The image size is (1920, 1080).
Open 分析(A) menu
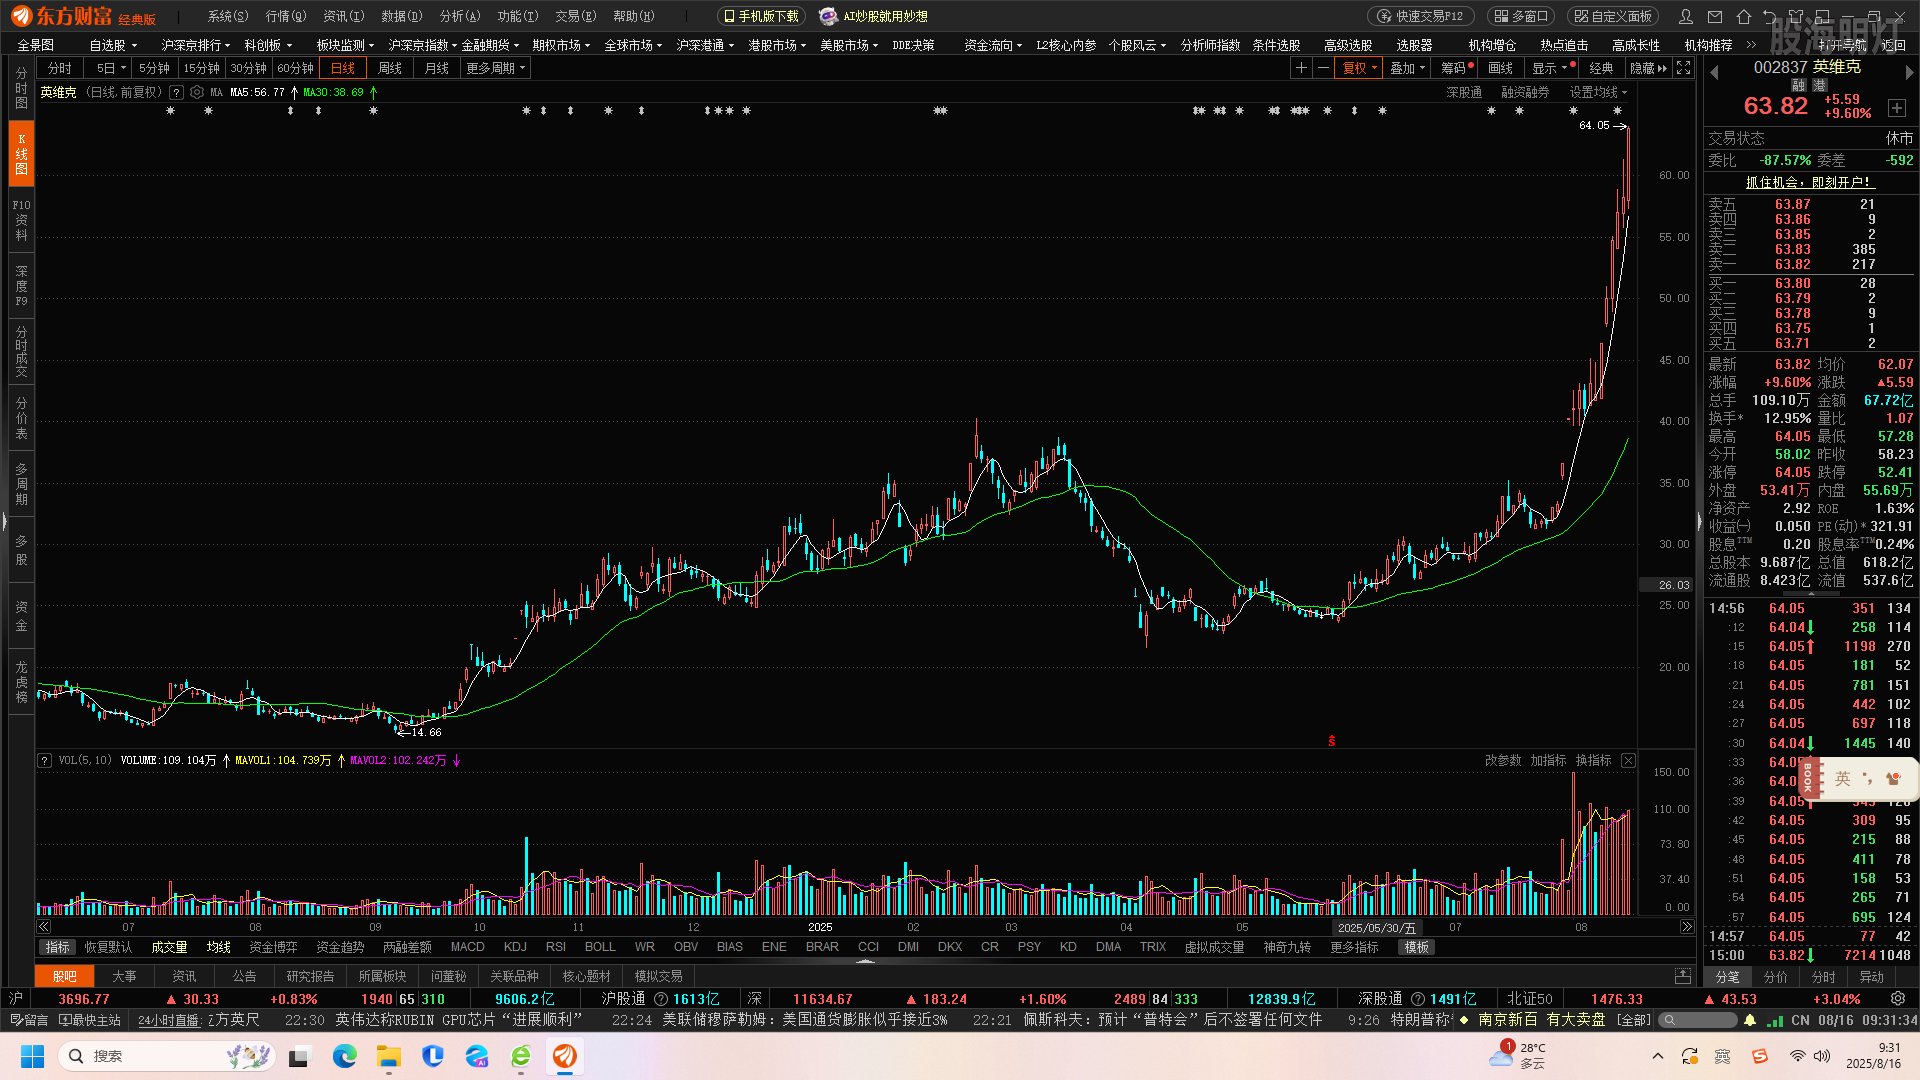click(x=460, y=16)
